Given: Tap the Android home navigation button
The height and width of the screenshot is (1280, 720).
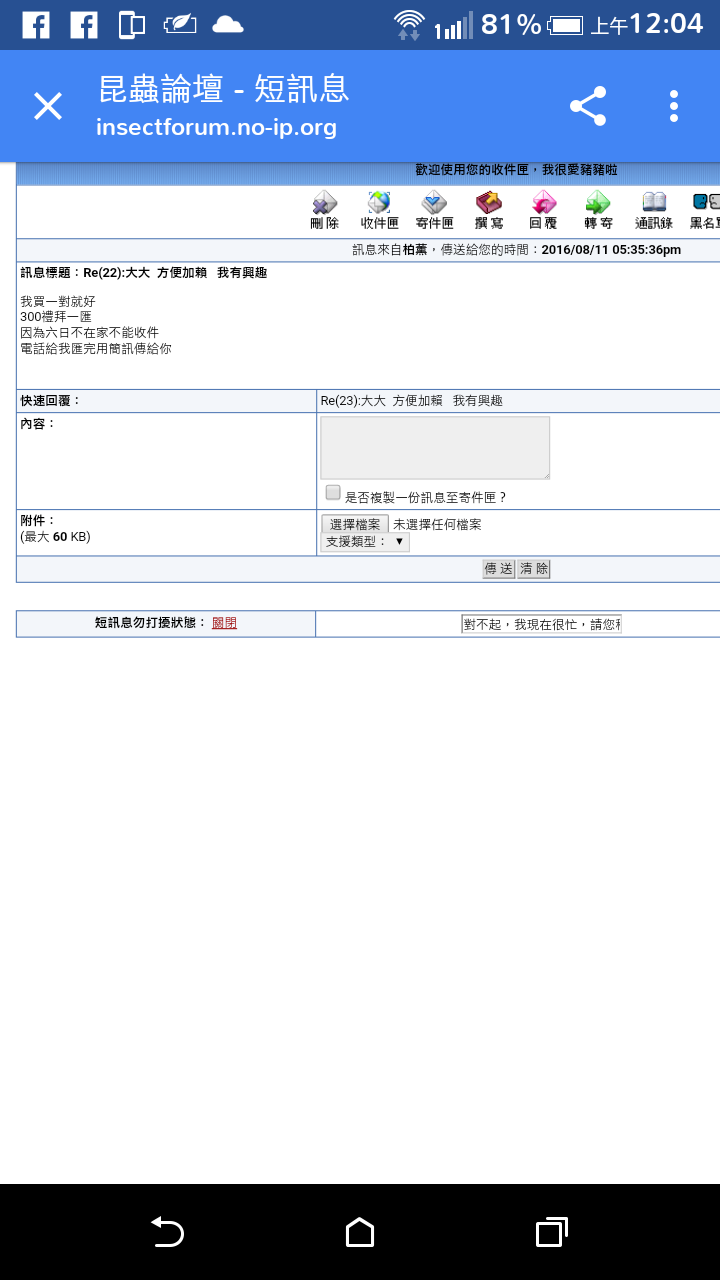Looking at the screenshot, I should coord(360,1232).
